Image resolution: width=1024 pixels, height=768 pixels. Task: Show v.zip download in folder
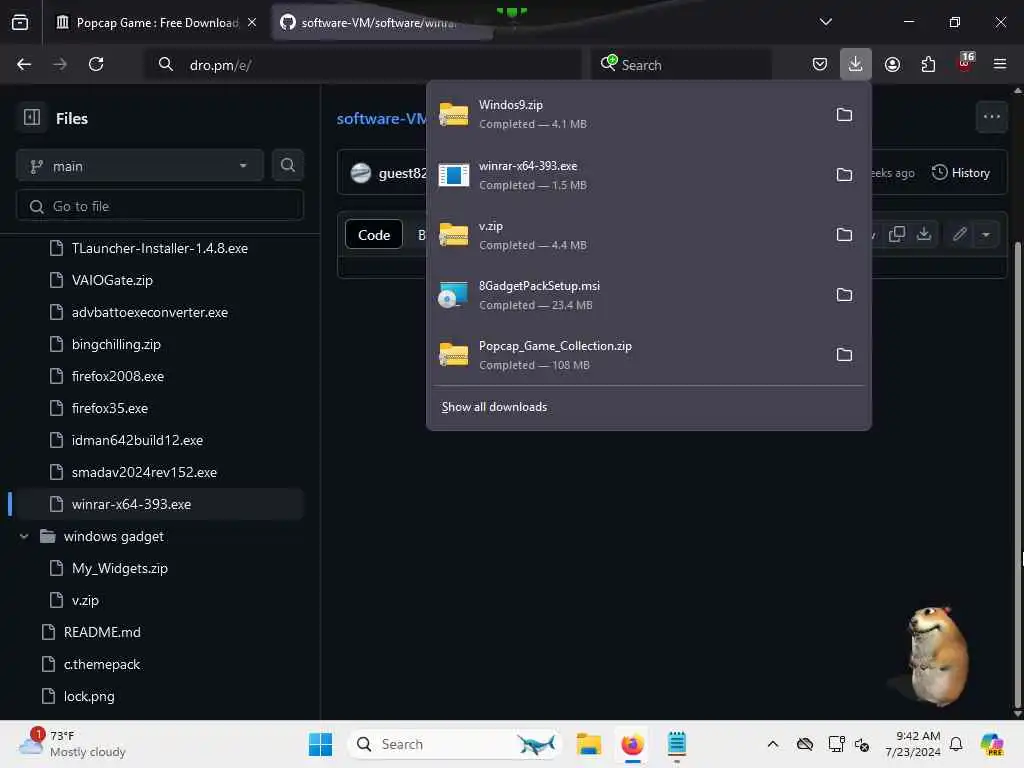844,234
